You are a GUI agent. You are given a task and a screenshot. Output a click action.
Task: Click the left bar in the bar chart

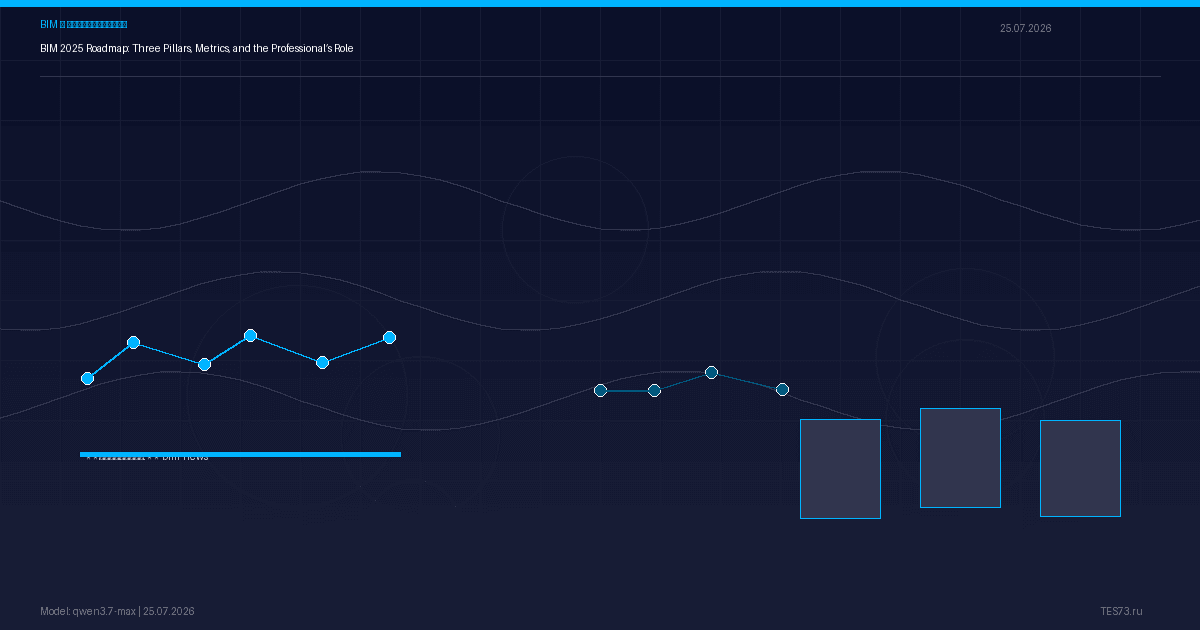(x=840, y=469)
